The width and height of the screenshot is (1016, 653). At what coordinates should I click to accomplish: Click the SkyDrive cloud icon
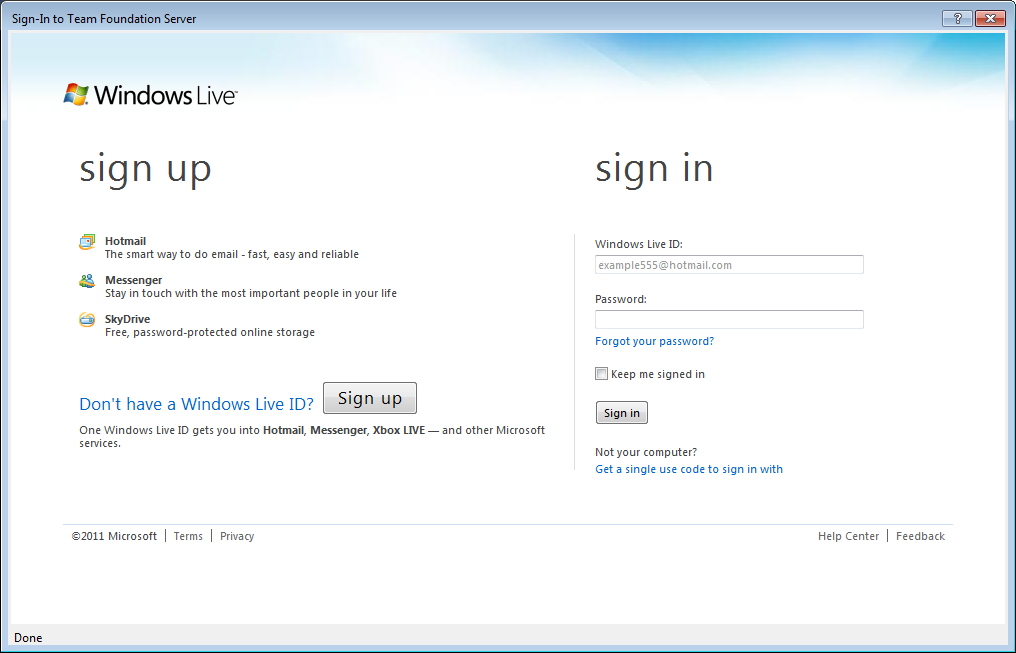point(88,320)
